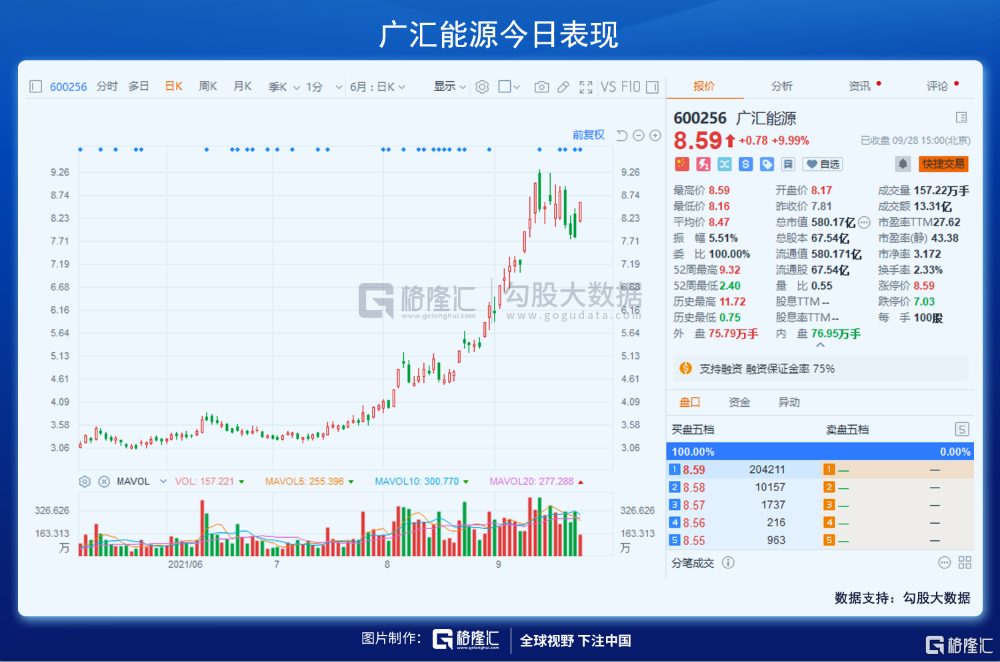This screenshot has height=662, width=1000.
Task: Open the VS compare button
Action: tap(608, 87)
